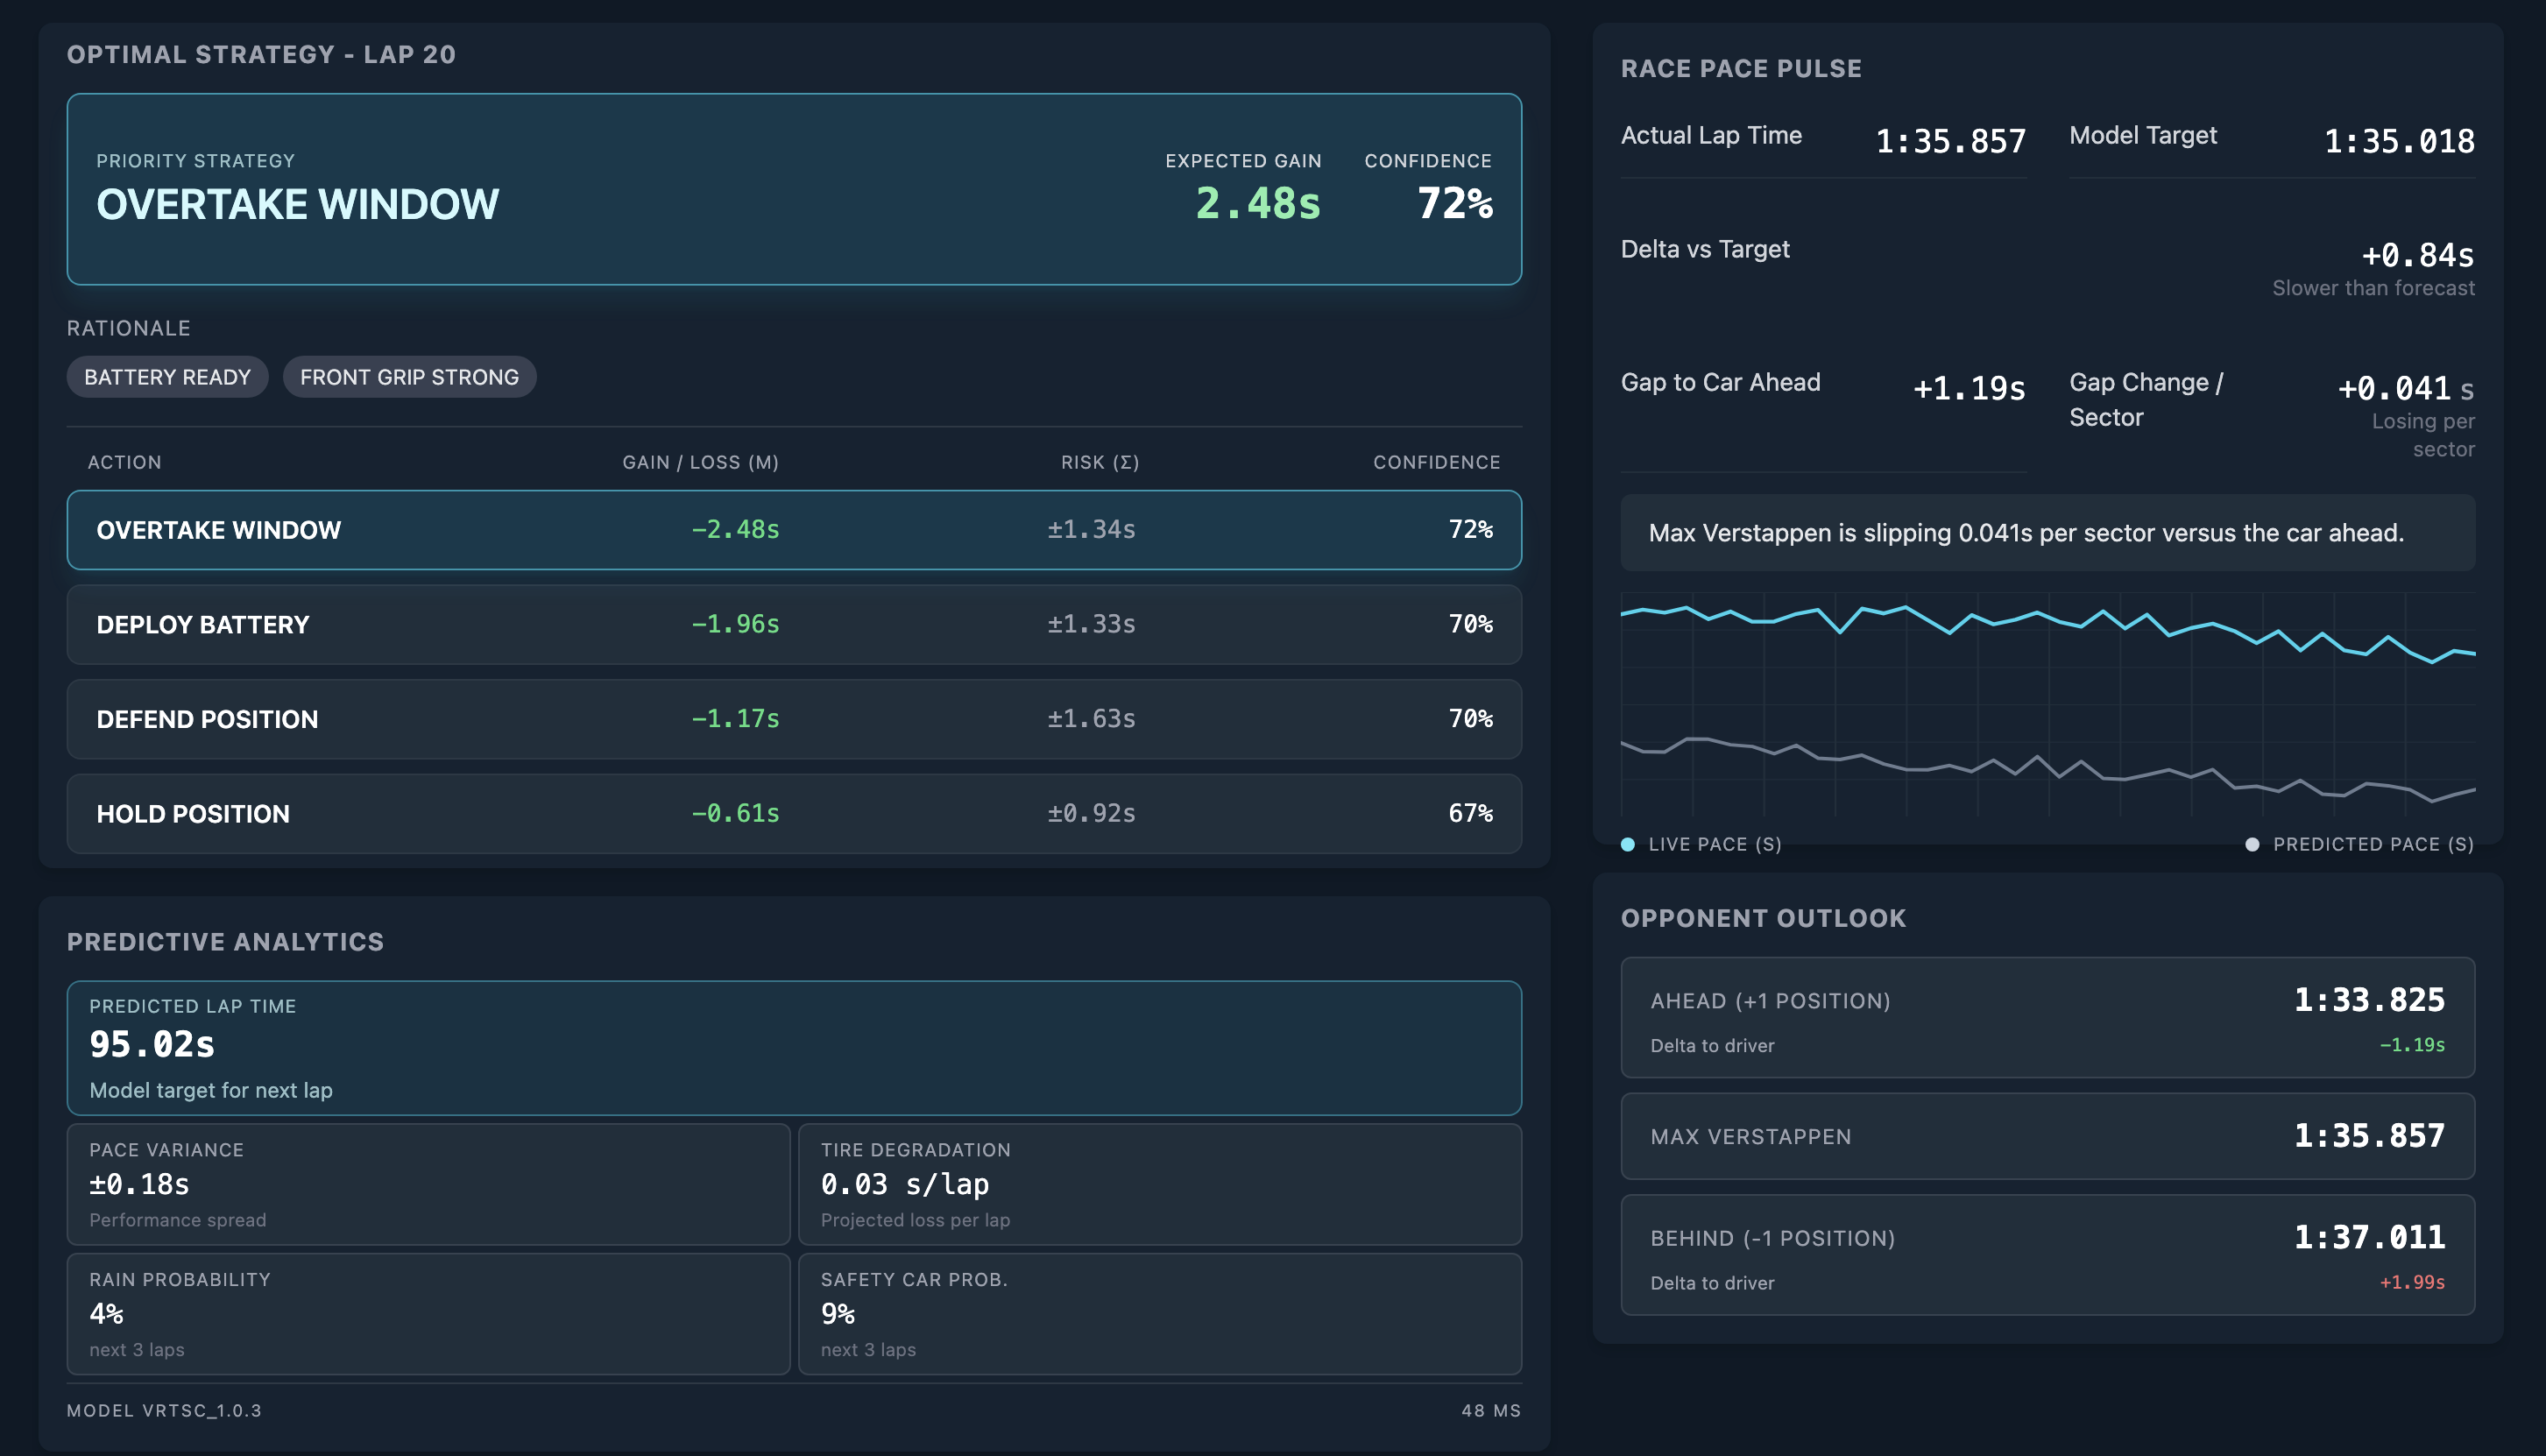
Task: Click the Live Pace legend dot
Action: (x=1628, y=844)
